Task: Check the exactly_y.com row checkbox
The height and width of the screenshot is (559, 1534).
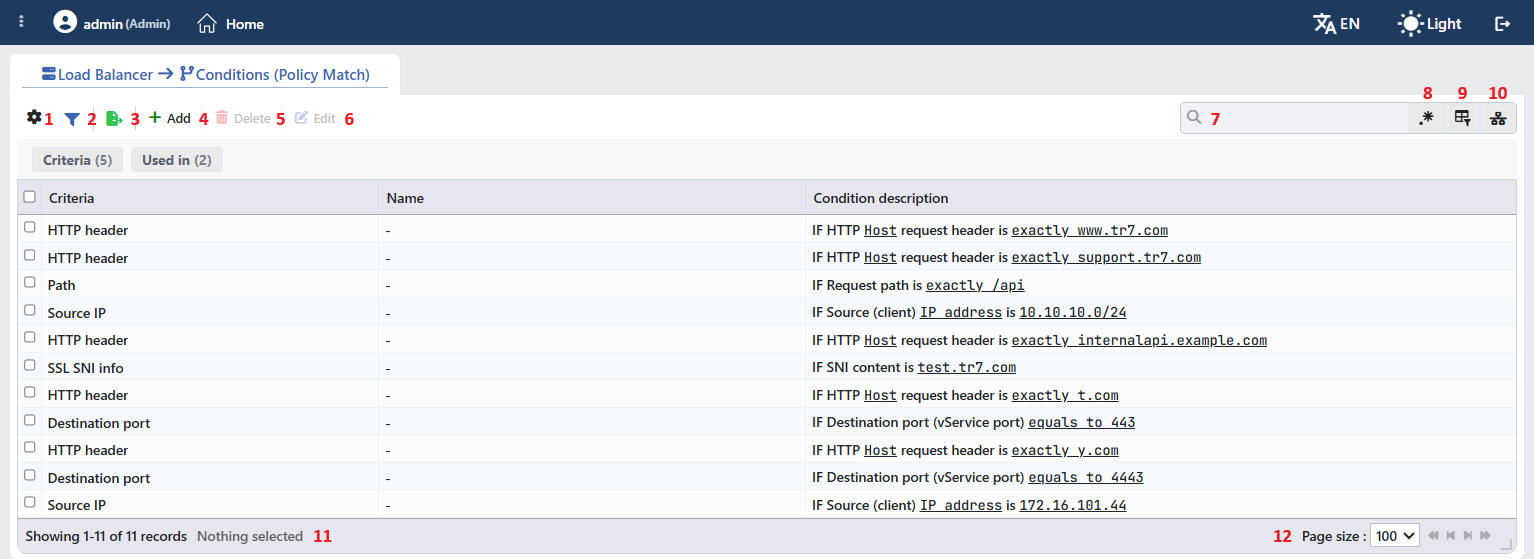Action: click(x=30, y=448)
